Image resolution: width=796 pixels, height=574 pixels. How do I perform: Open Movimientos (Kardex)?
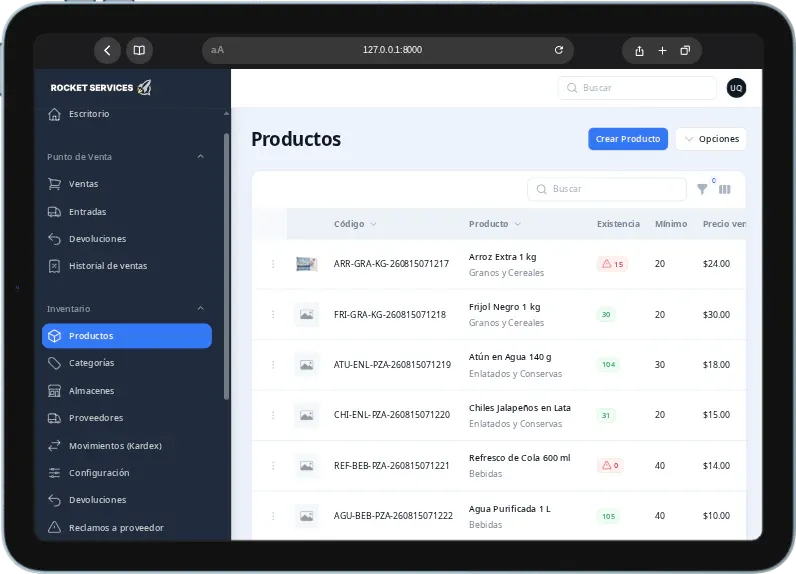pos(127,446)
